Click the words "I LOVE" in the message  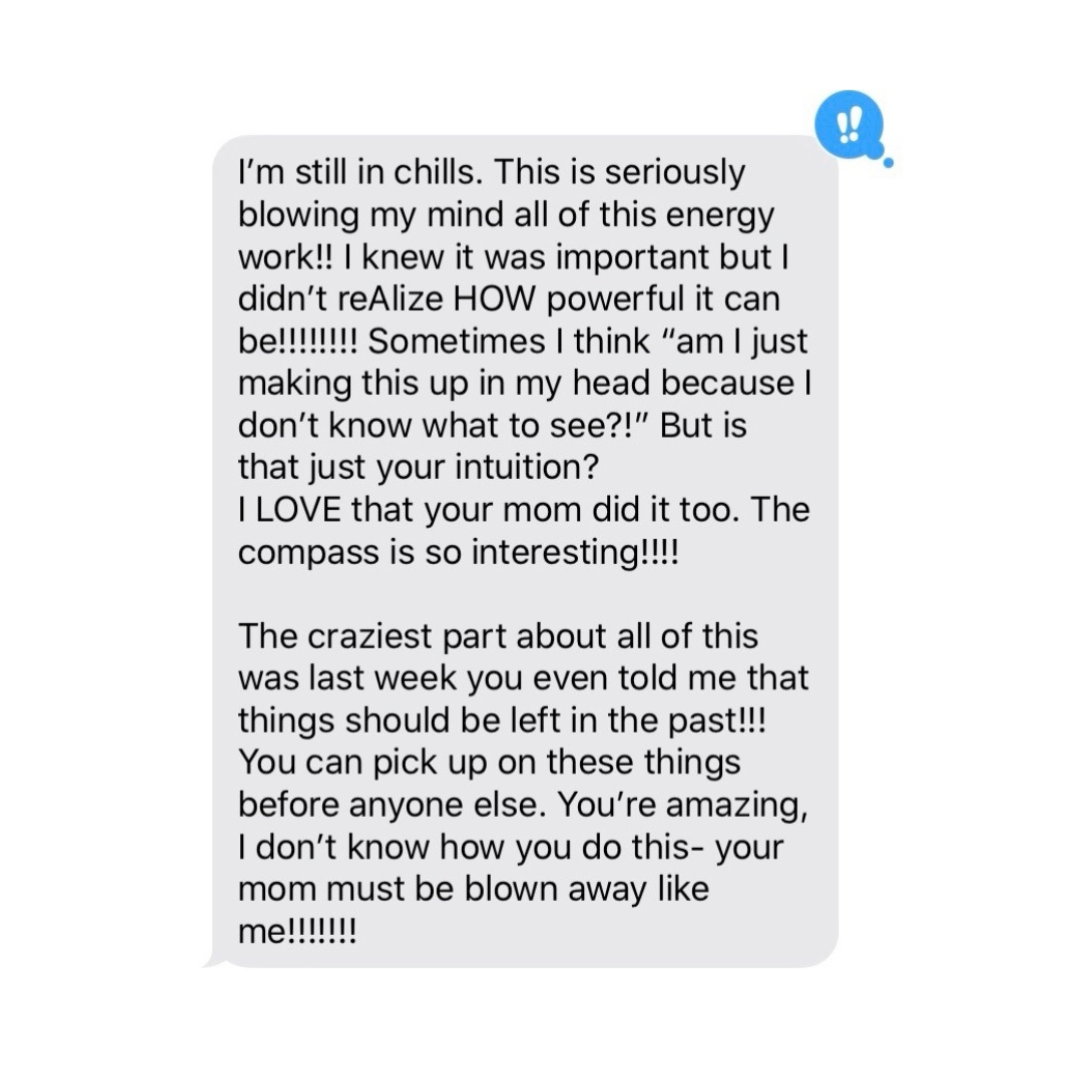[x=289, y=510]
